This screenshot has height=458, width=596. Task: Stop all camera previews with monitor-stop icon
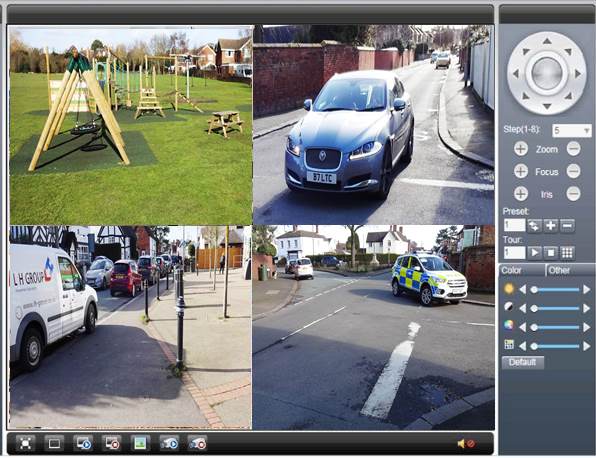[x=112, y=443]
